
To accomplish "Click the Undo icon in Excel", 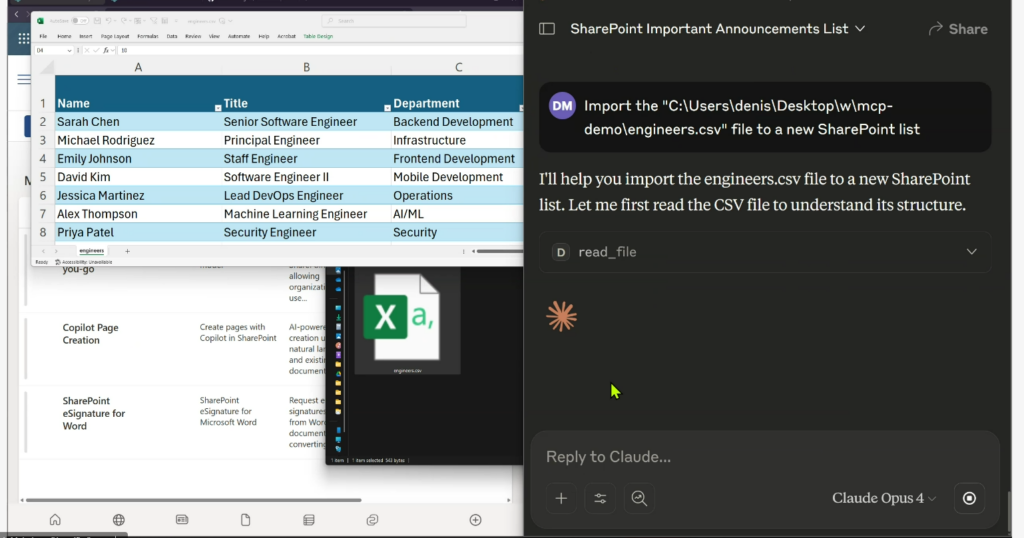I will click(109, 21).
